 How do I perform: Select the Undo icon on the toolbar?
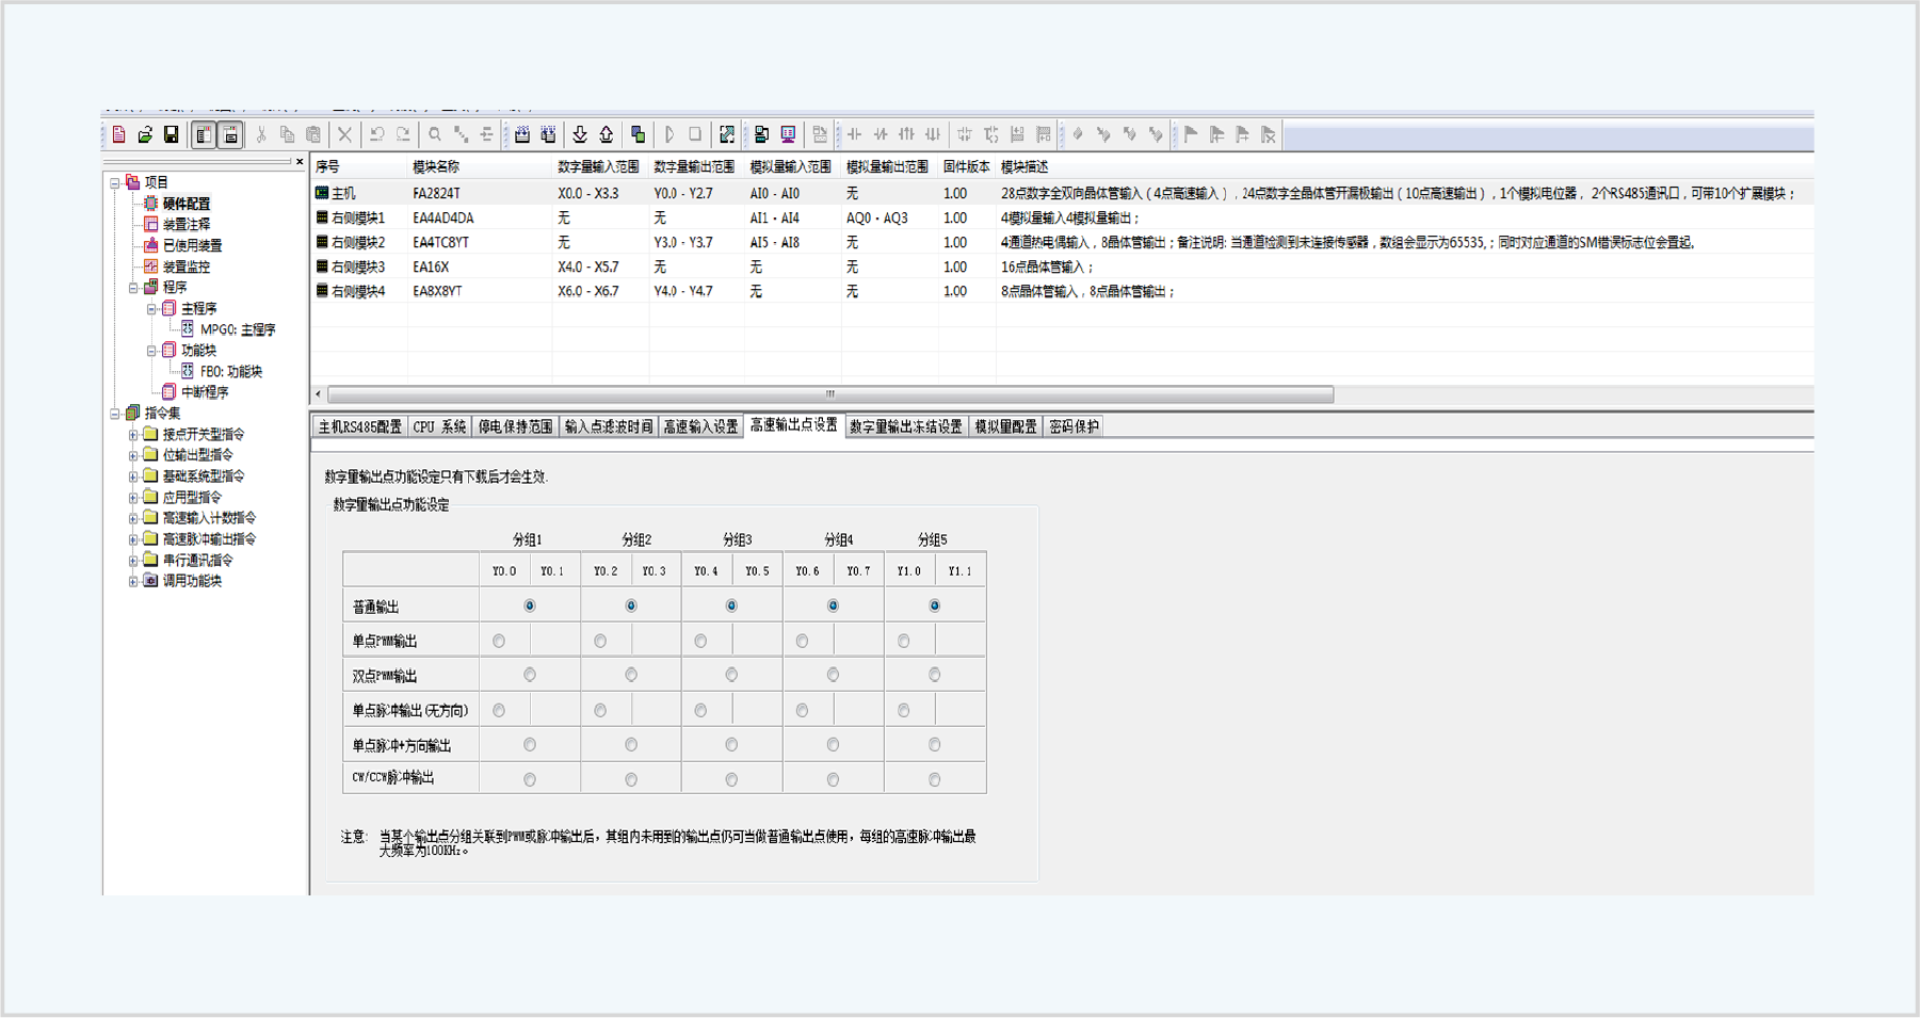pos(379,134)
